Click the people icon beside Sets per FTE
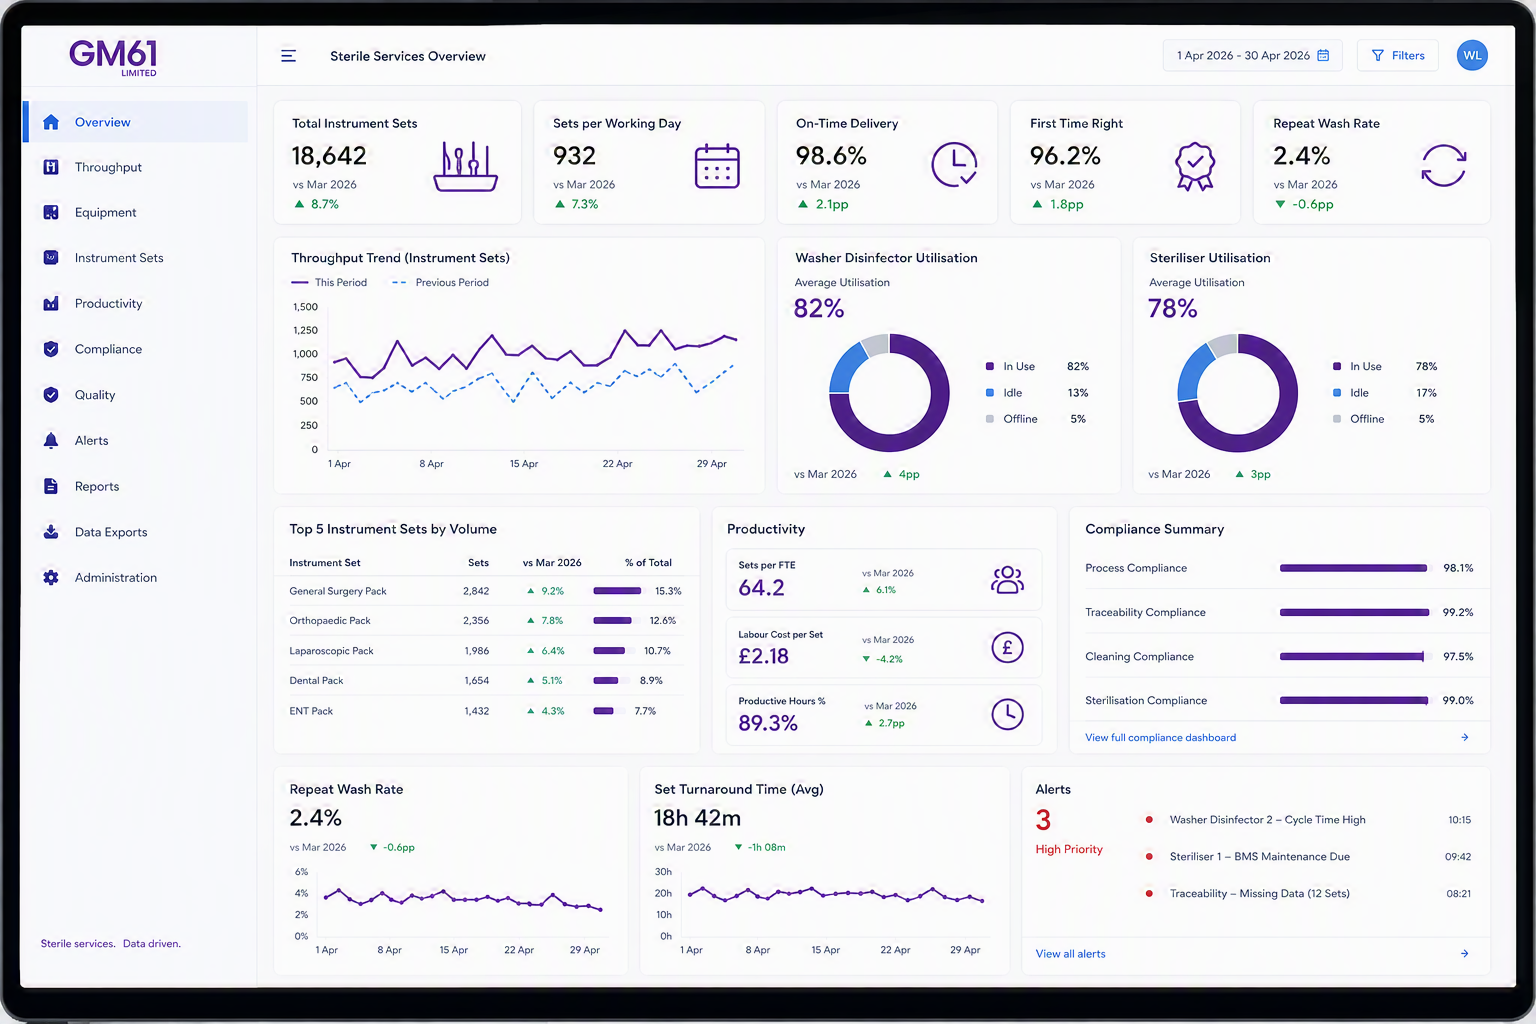 [1008, 580]
